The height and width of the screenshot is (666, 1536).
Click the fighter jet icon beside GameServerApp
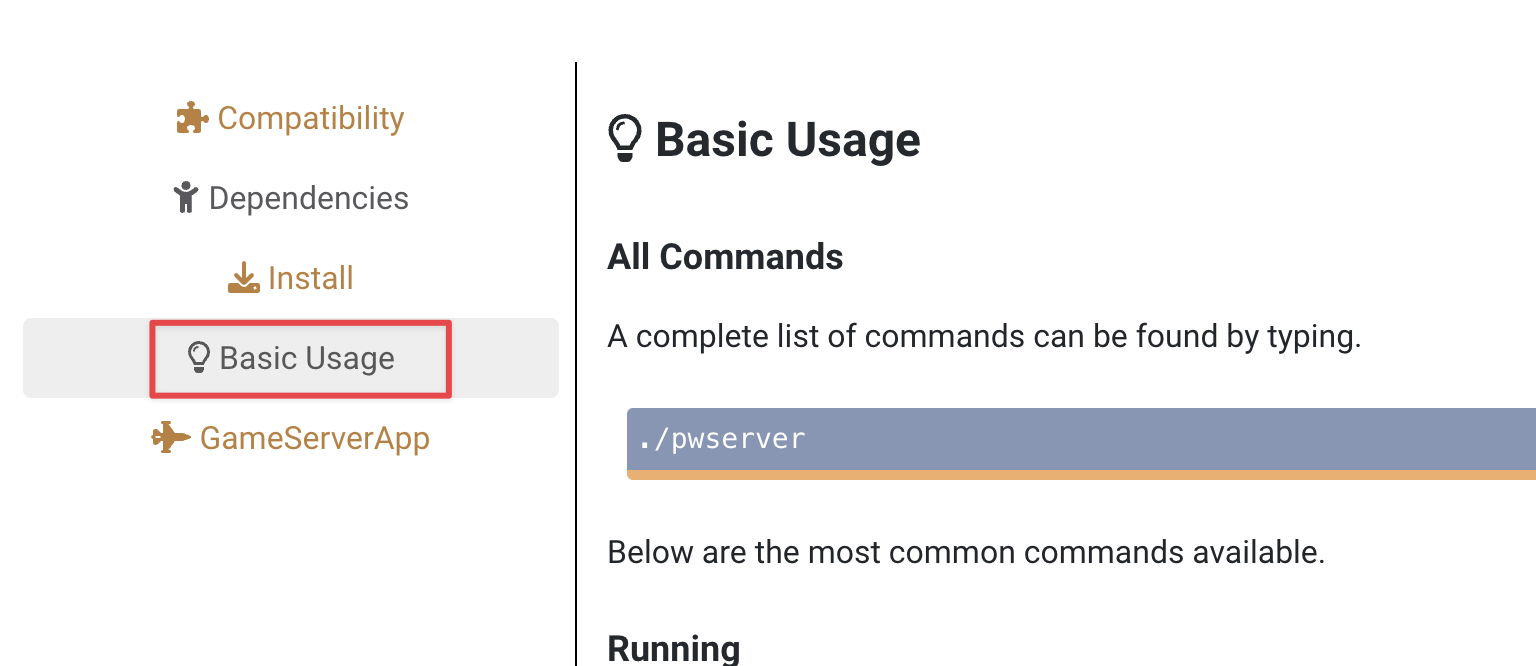[170, 438]
